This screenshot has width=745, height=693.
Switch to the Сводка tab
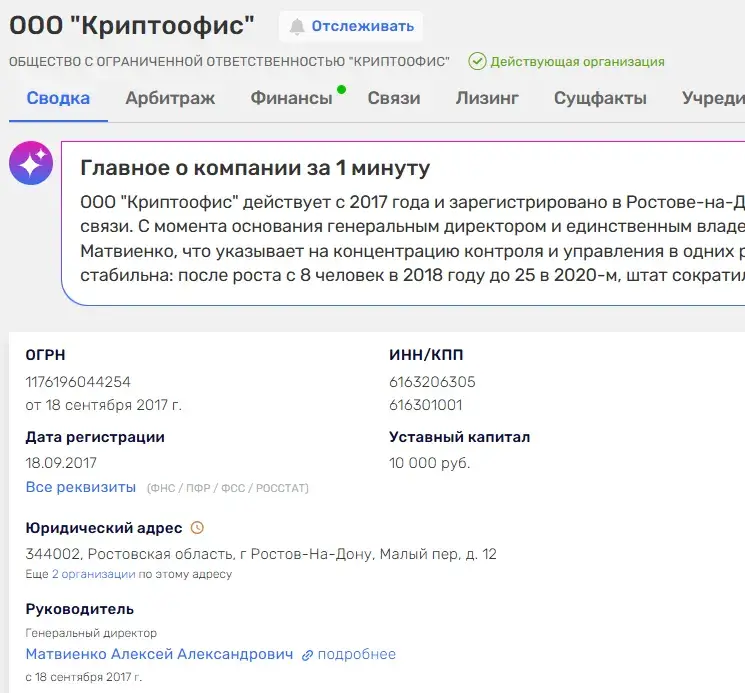[x=58, y=98]
